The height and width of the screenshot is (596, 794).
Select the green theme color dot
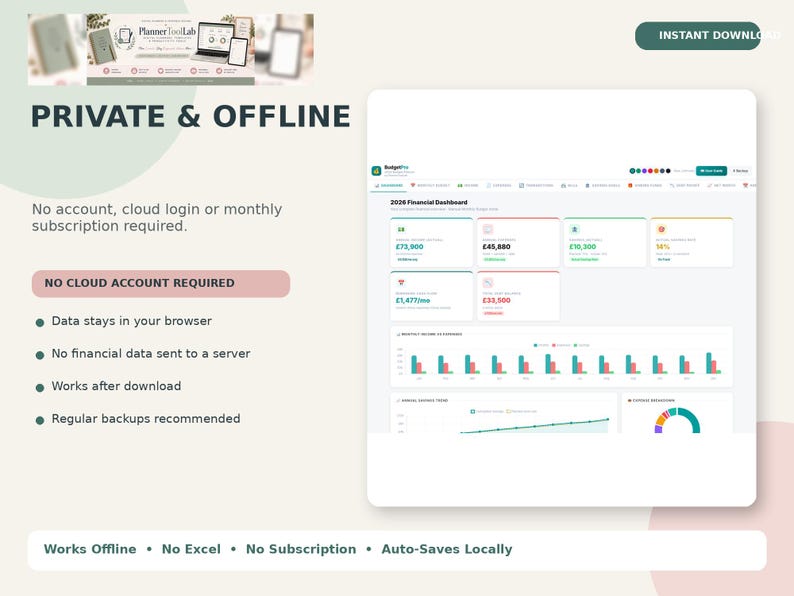[638, 171]
